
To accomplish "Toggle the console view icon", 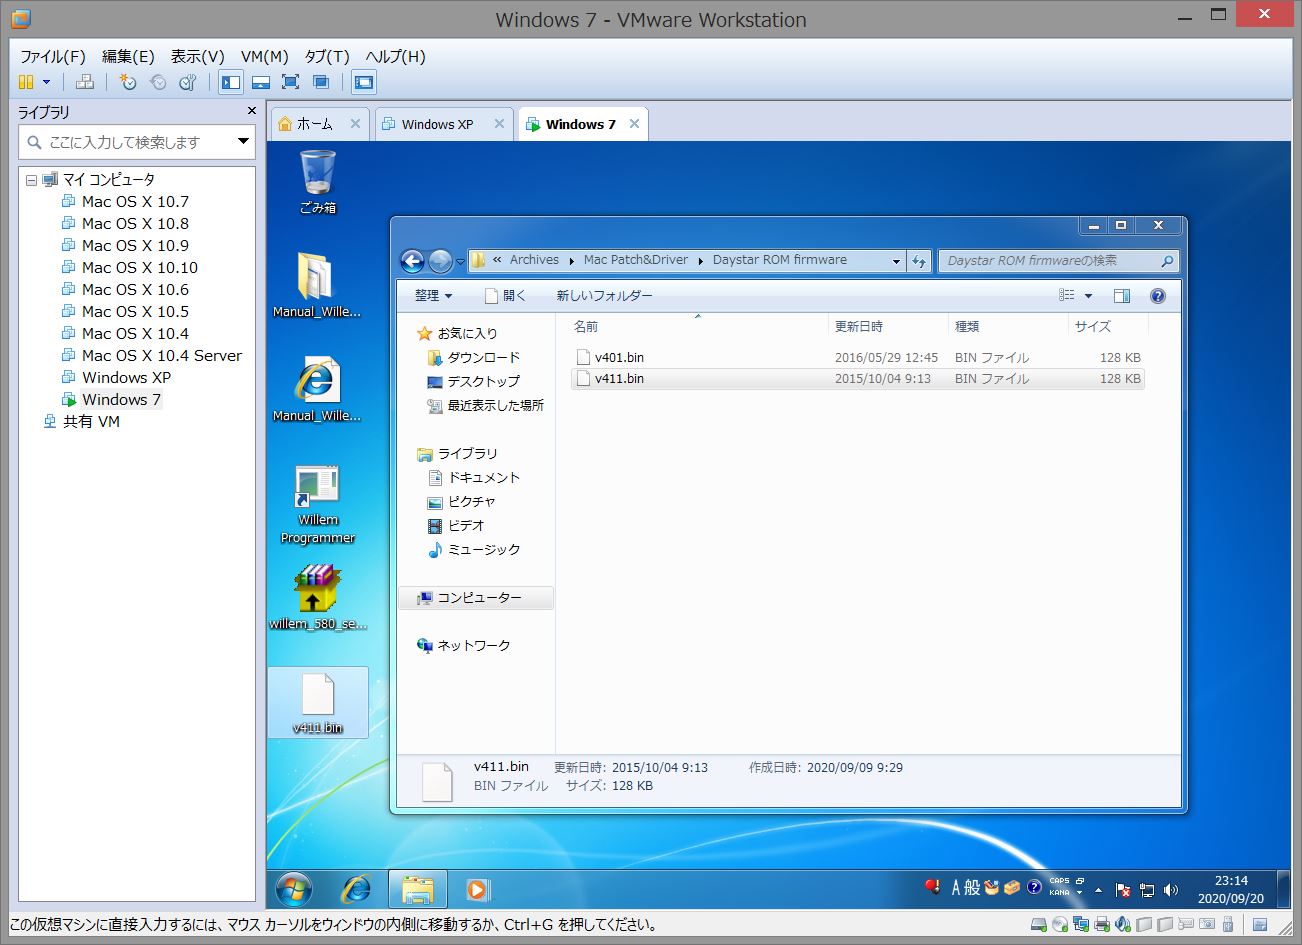I will tap(364, 83).
